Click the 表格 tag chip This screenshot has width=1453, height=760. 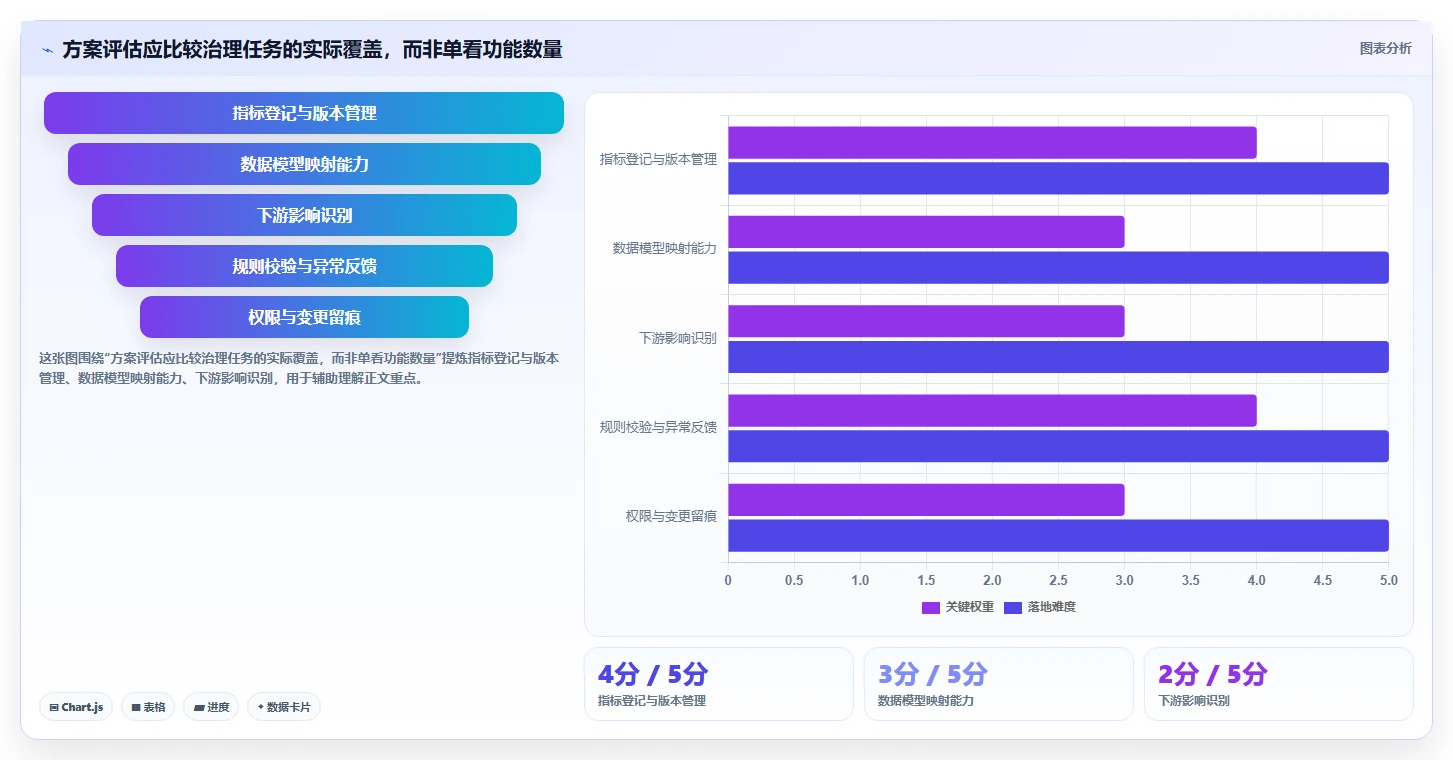pos(148,707)
